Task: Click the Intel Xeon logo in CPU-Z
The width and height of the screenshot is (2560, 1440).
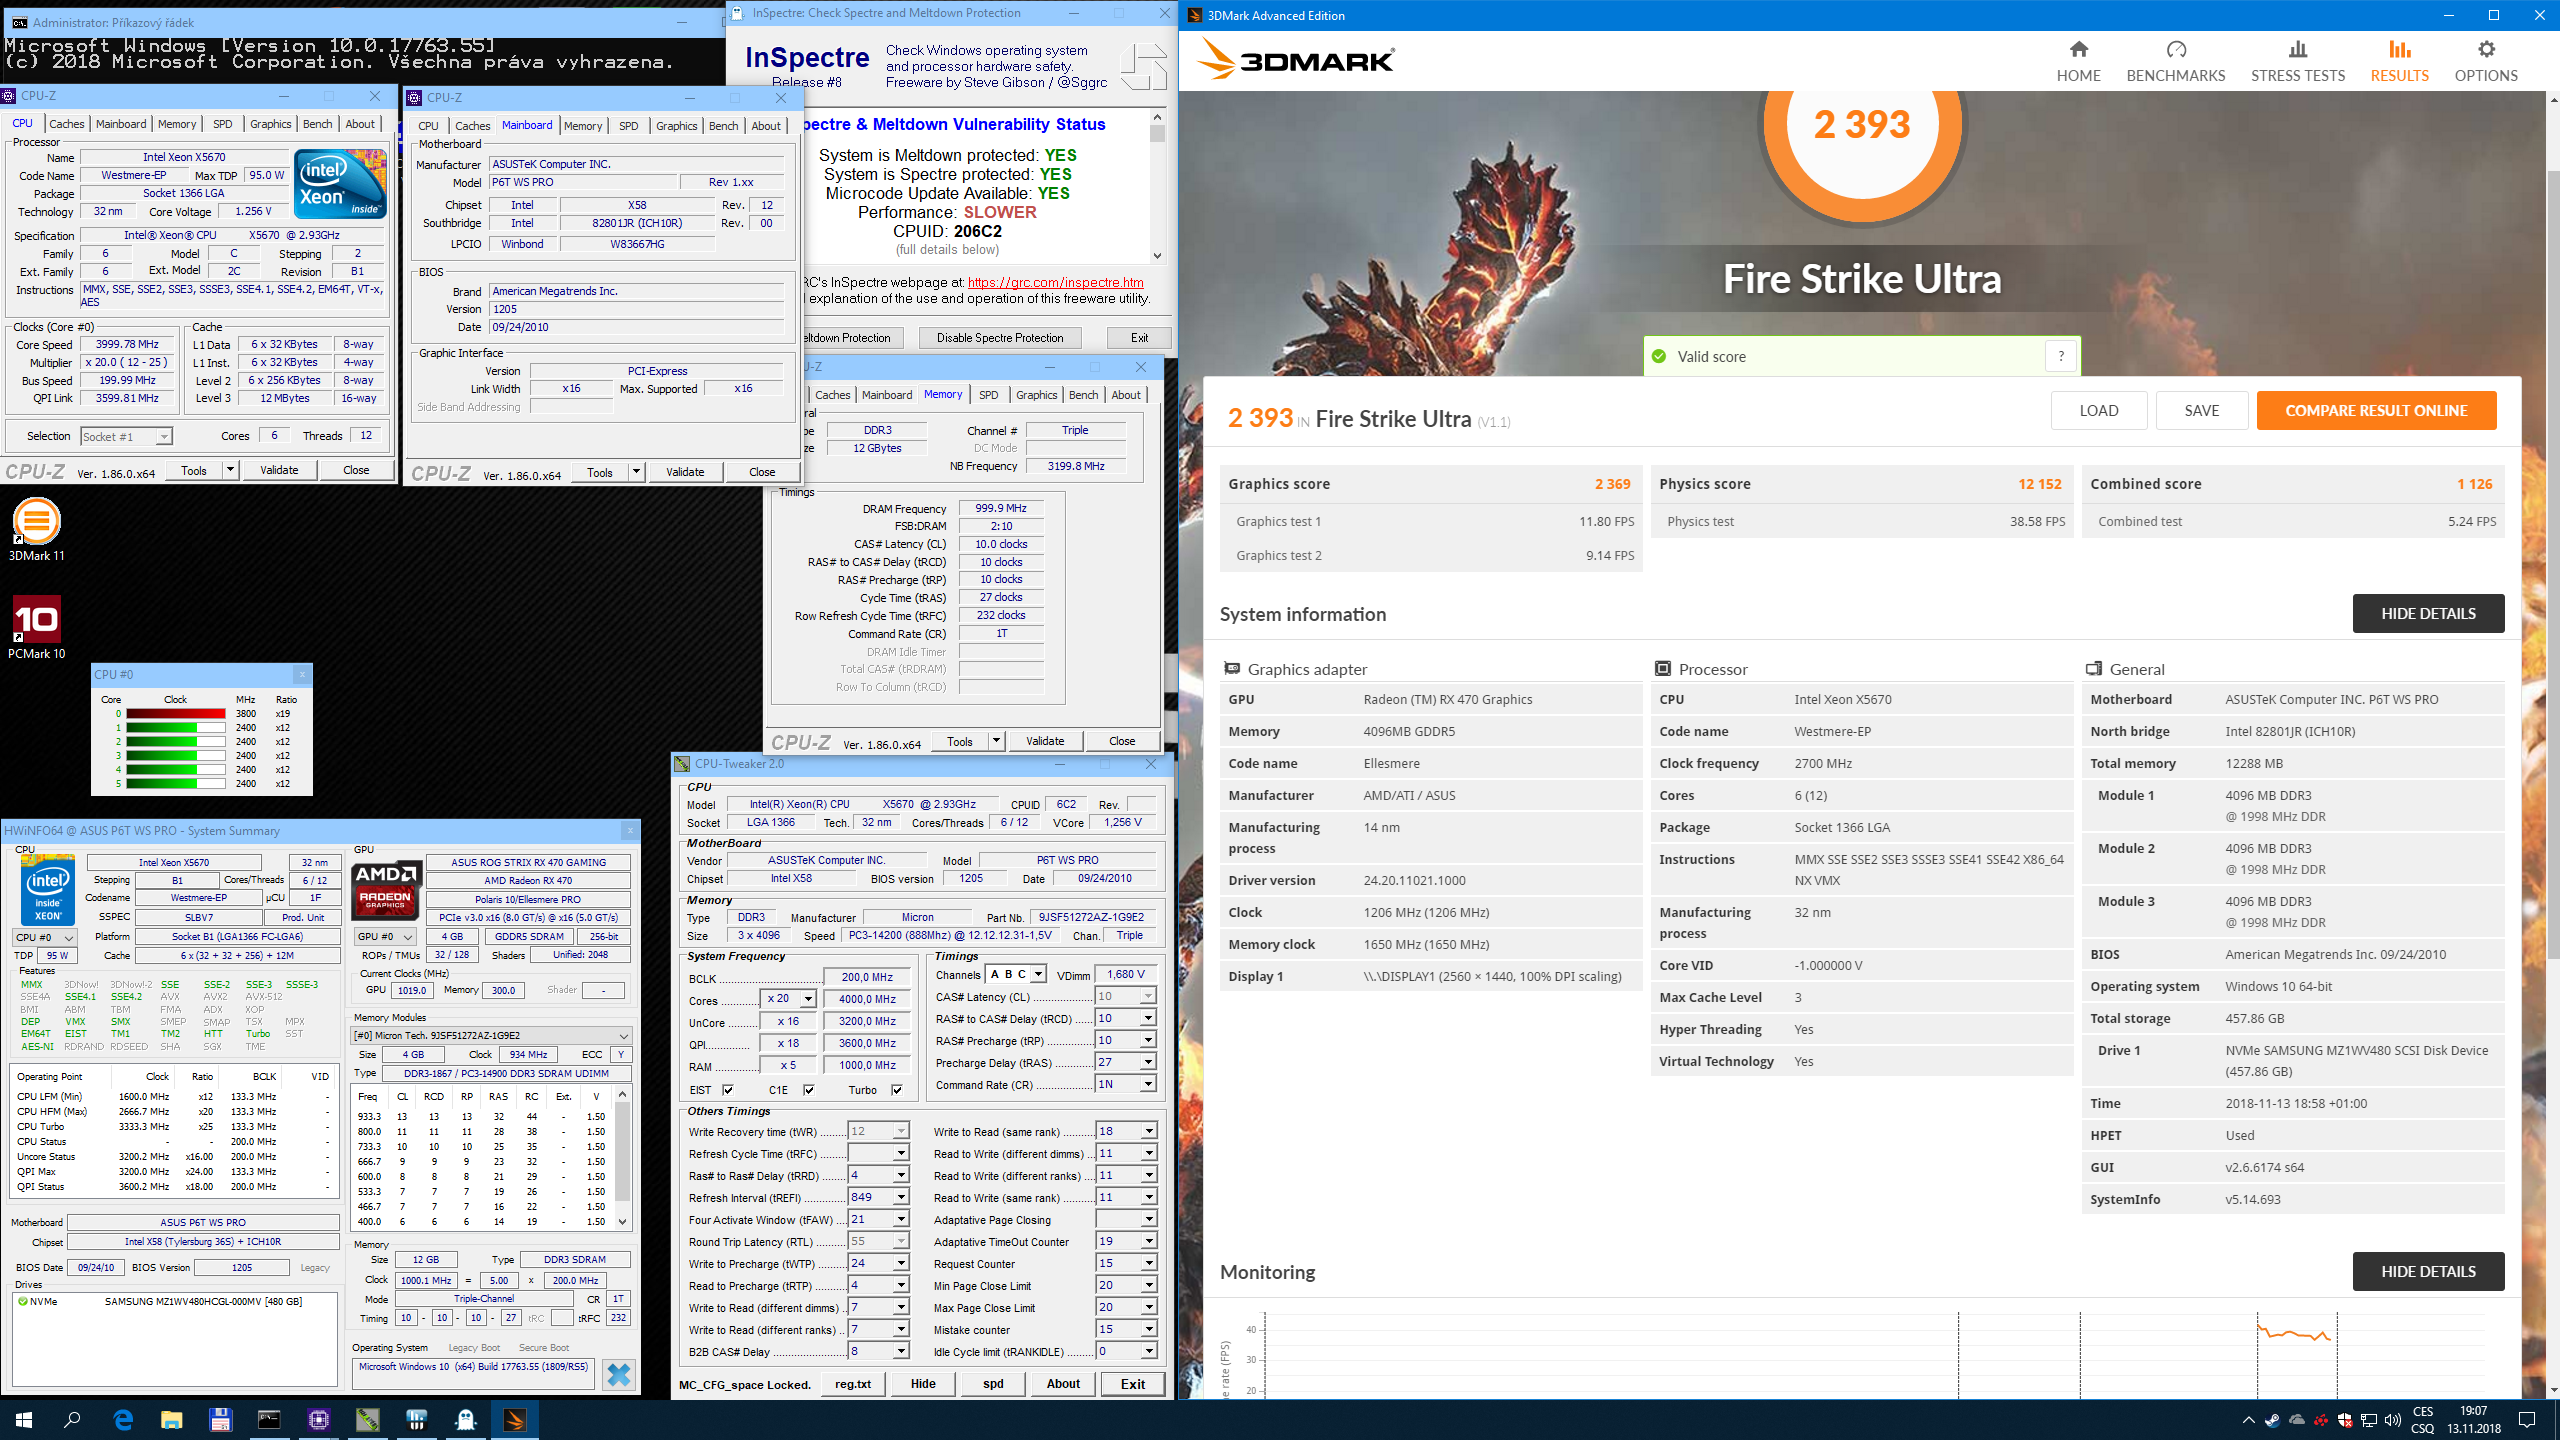Action: tap(340, 183)
